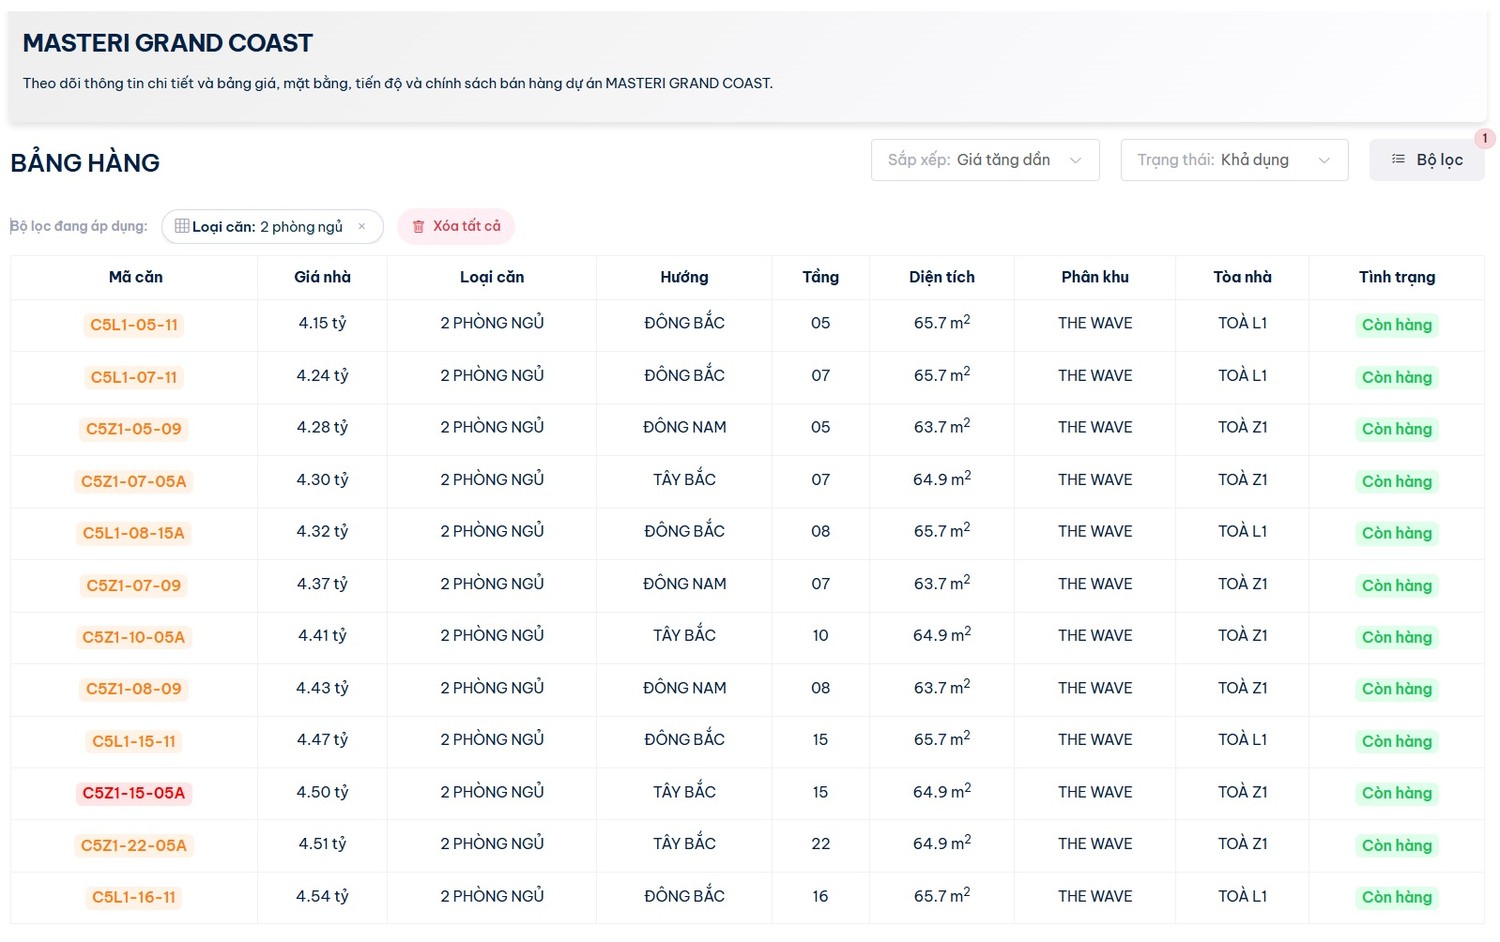Click the Diện tích column header
Image resolution: width=1500 pixels, height=942 pixels.
coord(941,277)
